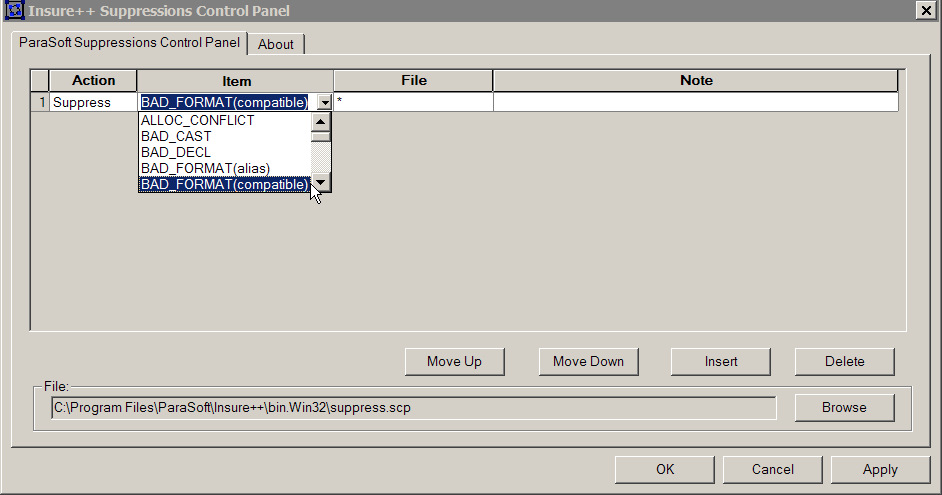Apply the suppression settings
This screenshot has width=942, height=495.
(880, 469)
